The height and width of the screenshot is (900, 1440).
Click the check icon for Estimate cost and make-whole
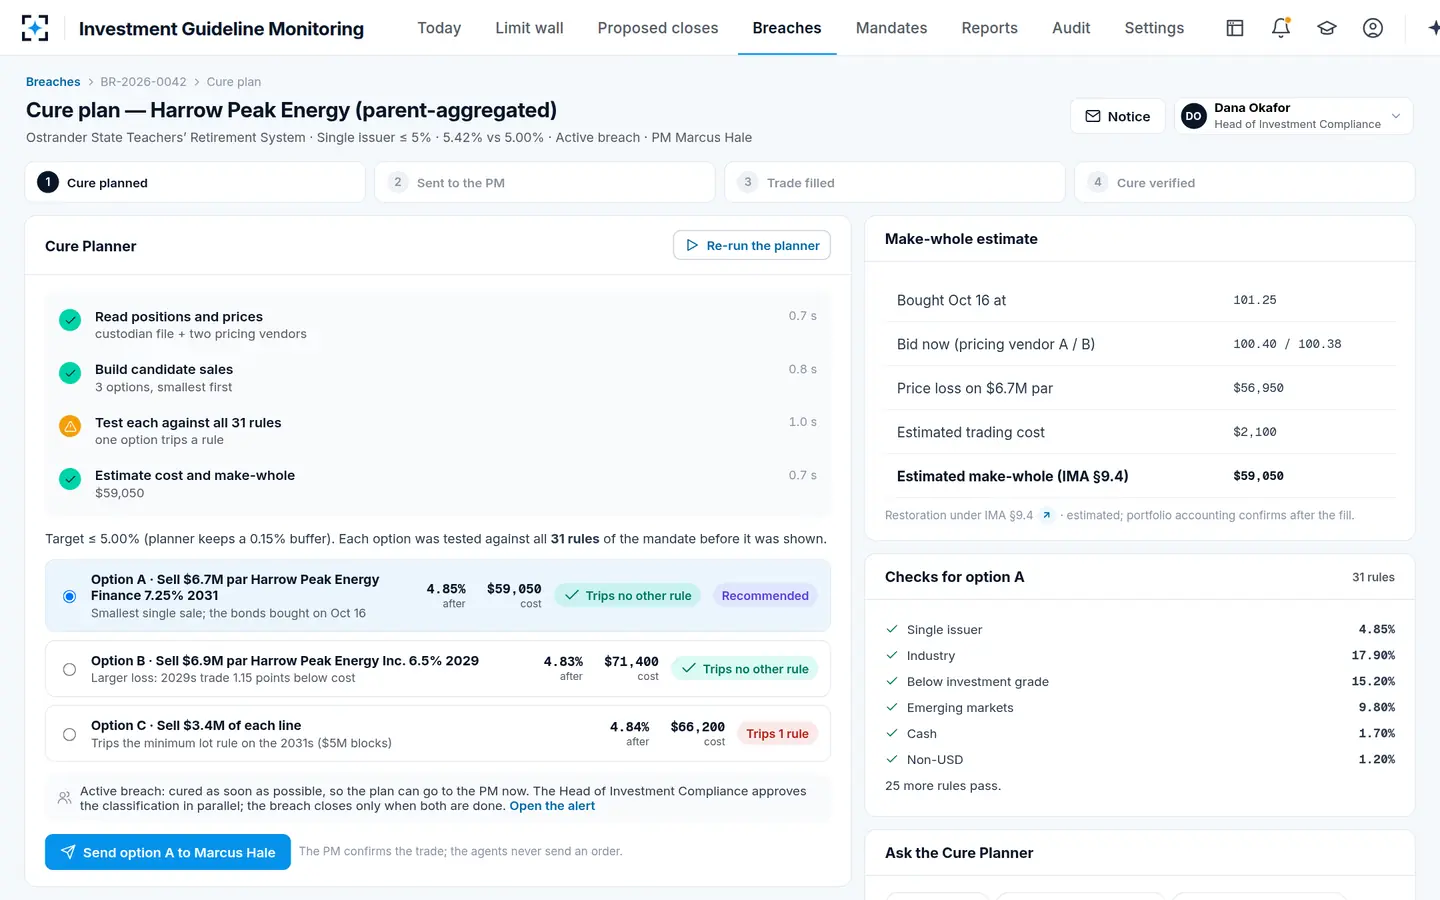(70, 479)
